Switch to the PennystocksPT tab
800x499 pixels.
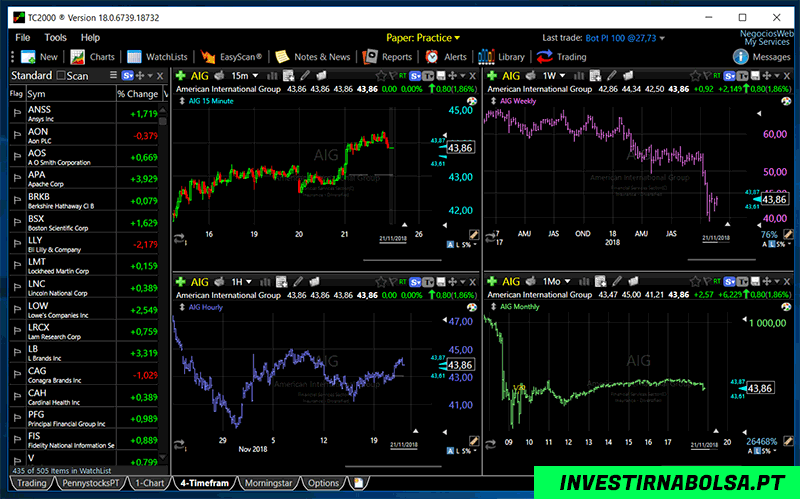click(x=90, y=483)
